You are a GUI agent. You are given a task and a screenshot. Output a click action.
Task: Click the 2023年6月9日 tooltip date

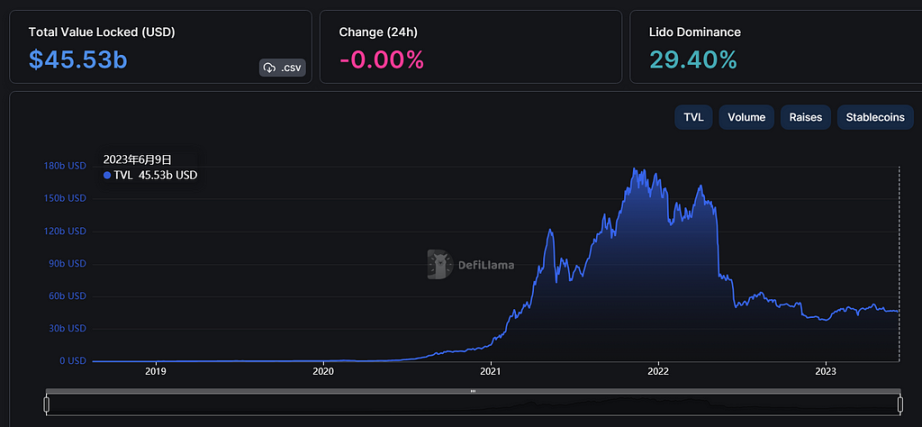[x=137, y=159]
